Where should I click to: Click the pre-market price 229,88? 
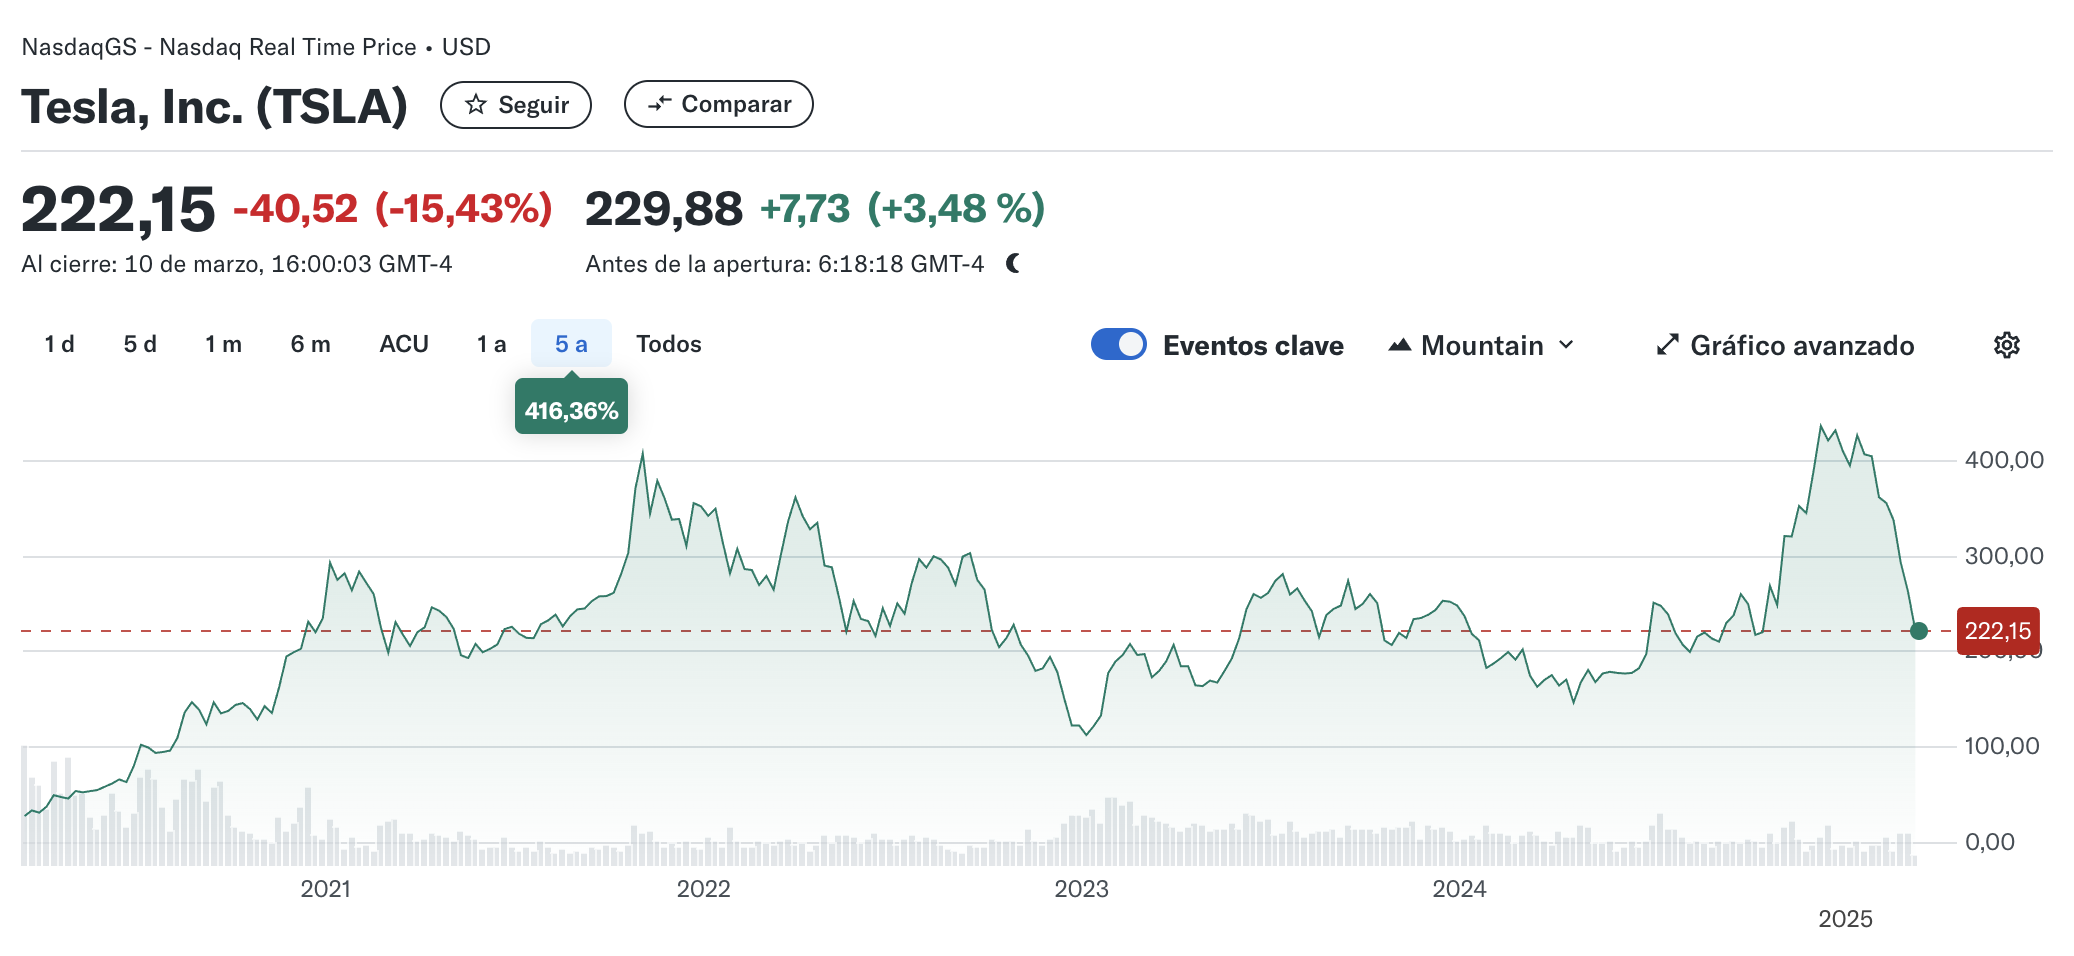point(664,209)
